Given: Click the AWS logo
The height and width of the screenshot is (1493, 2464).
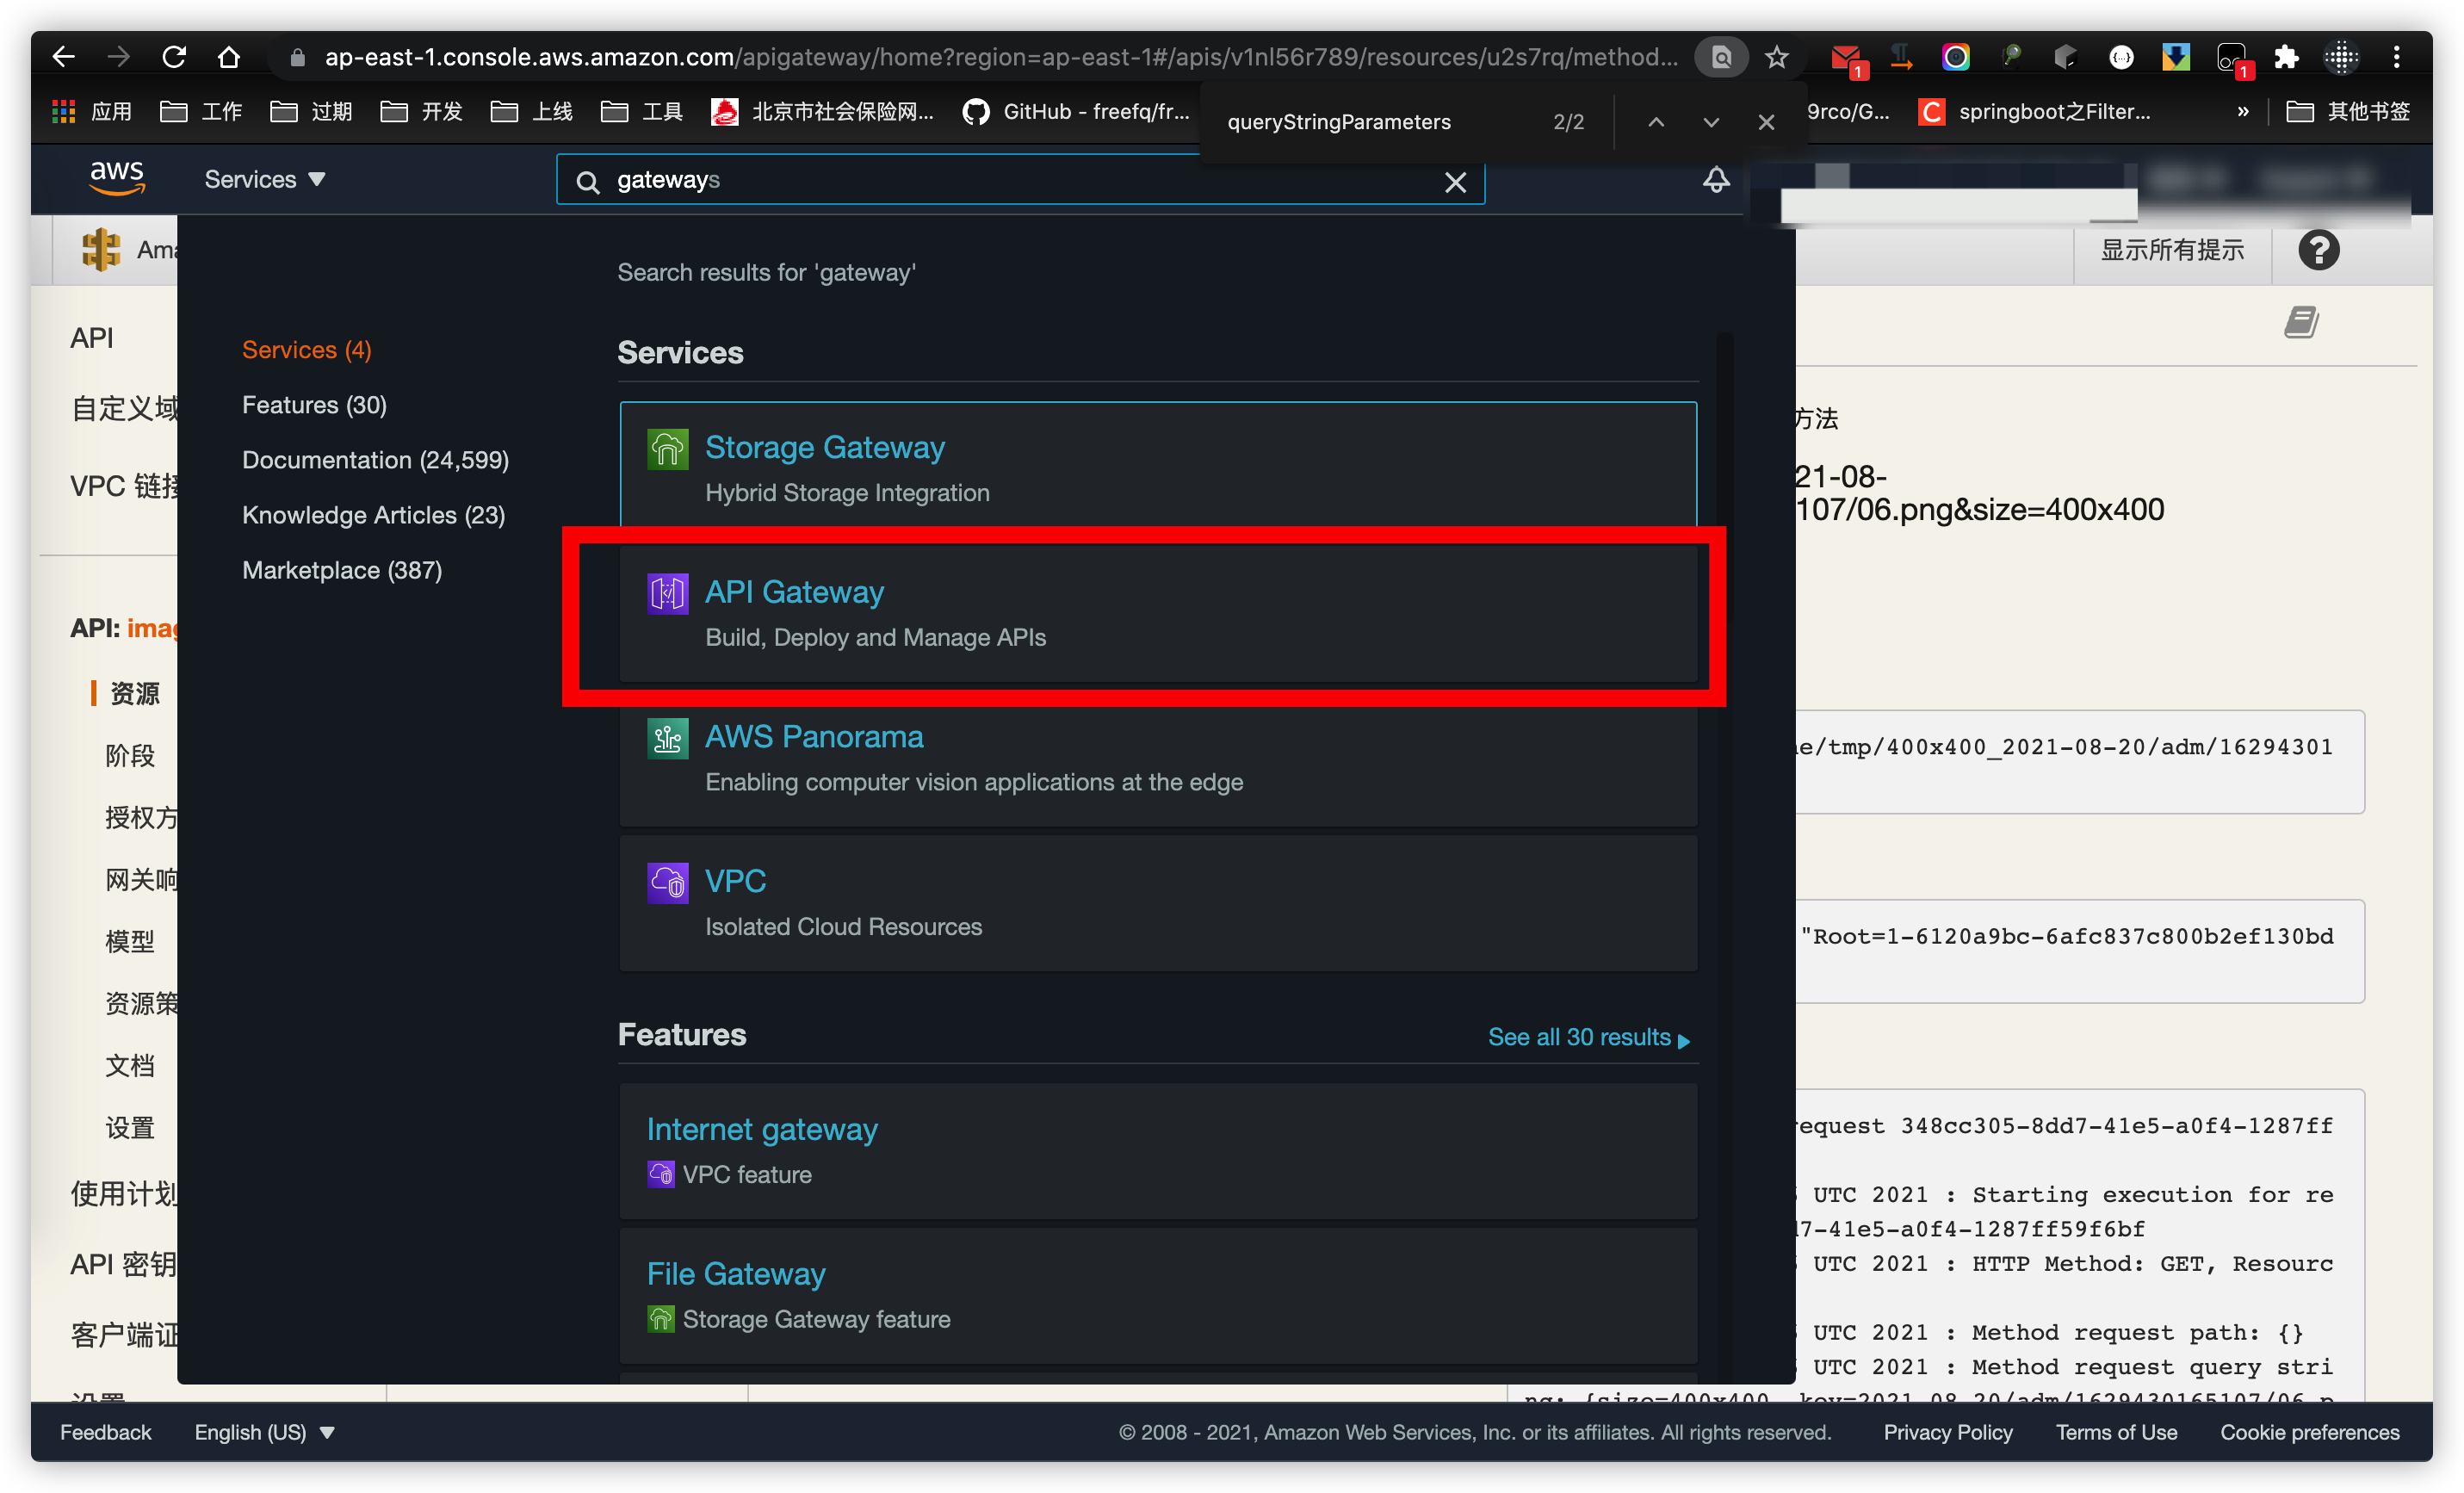Looking at the screenshot, I should tap(117, 178).
